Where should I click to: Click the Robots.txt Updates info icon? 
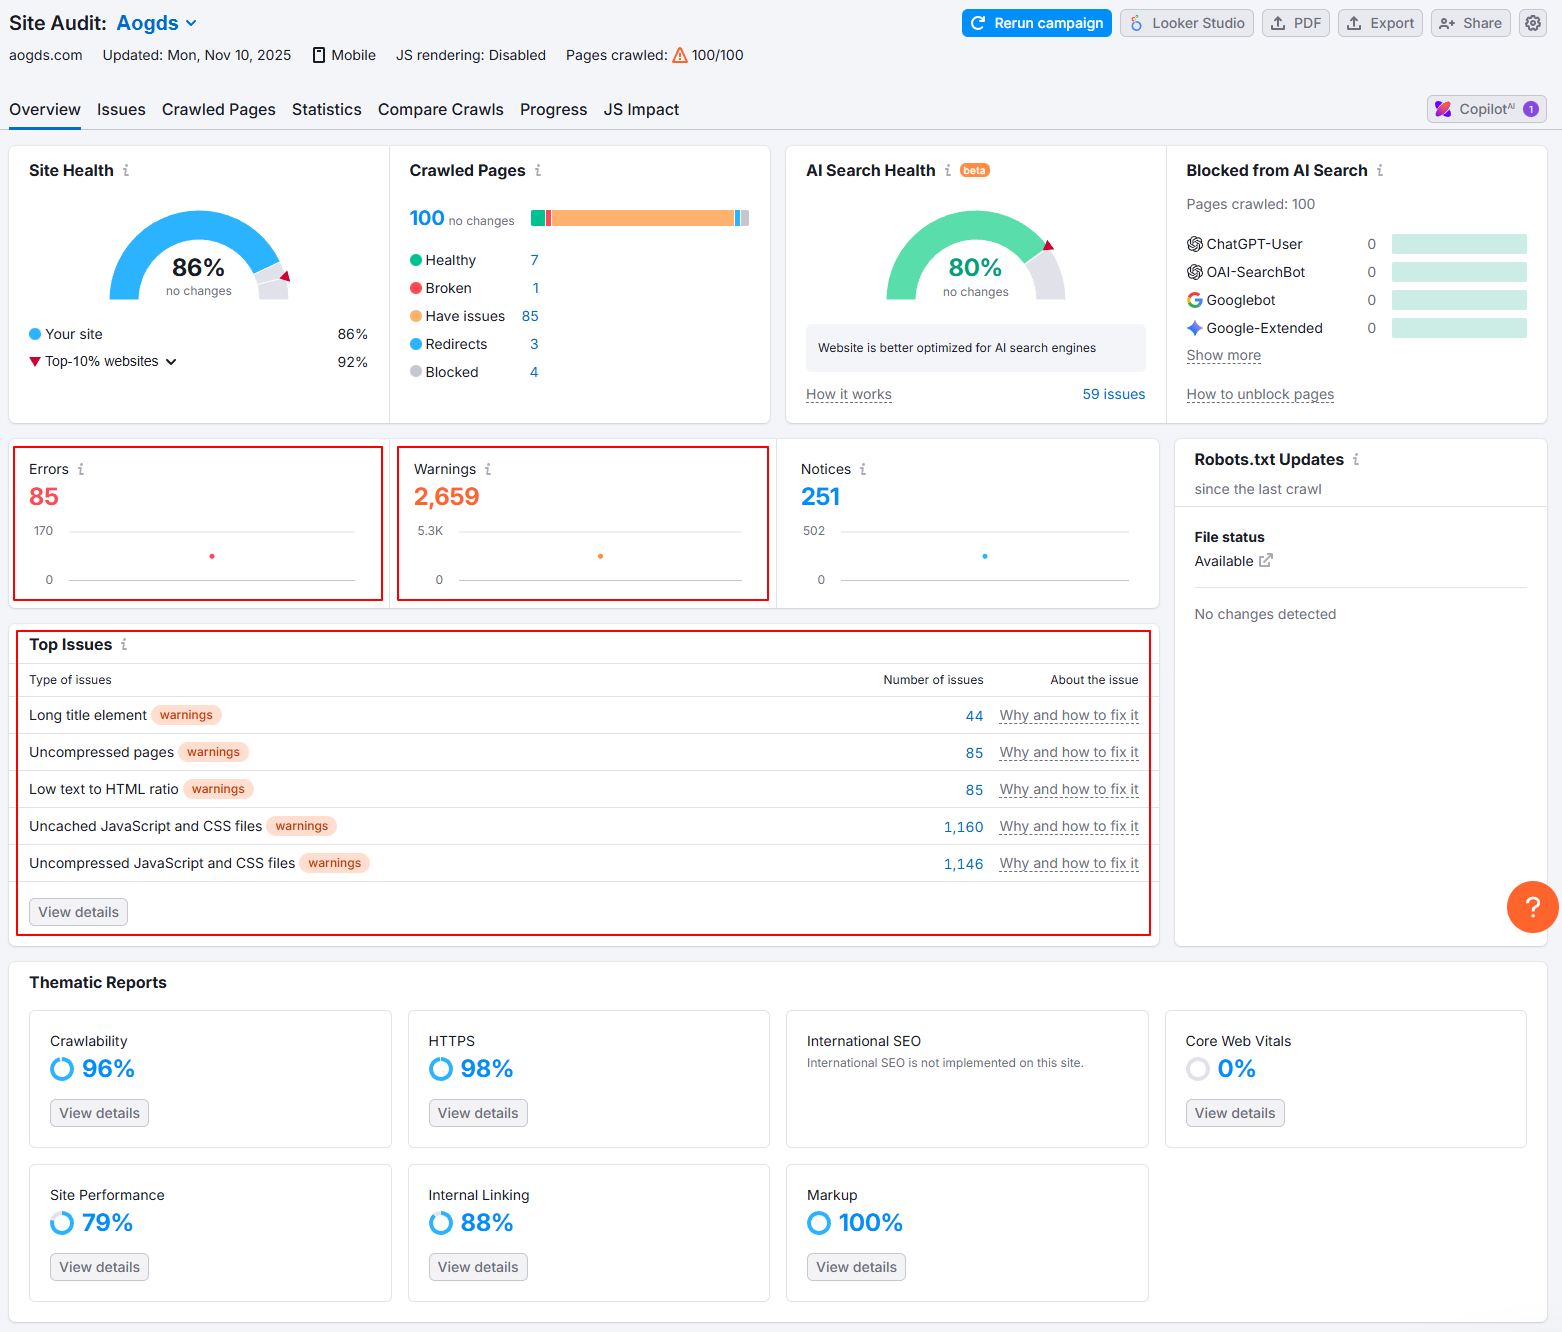1356,460
